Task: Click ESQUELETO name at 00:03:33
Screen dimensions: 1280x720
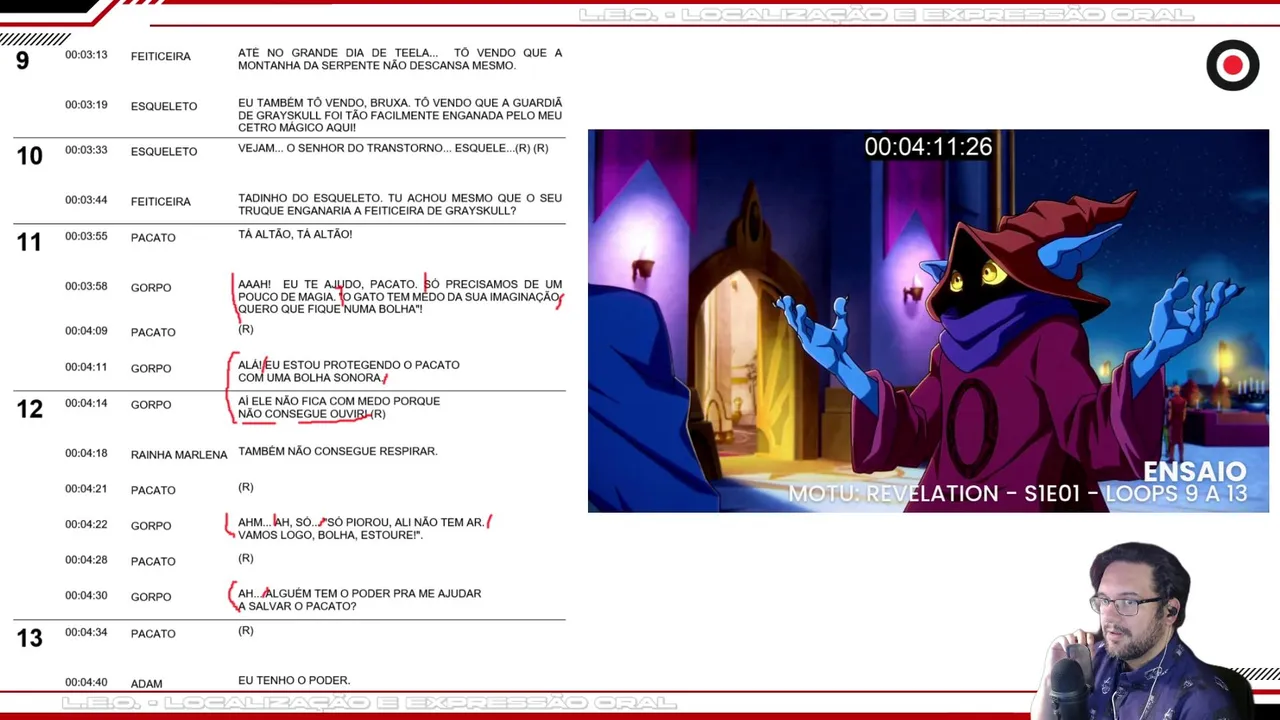Action: tap(164, 152)
